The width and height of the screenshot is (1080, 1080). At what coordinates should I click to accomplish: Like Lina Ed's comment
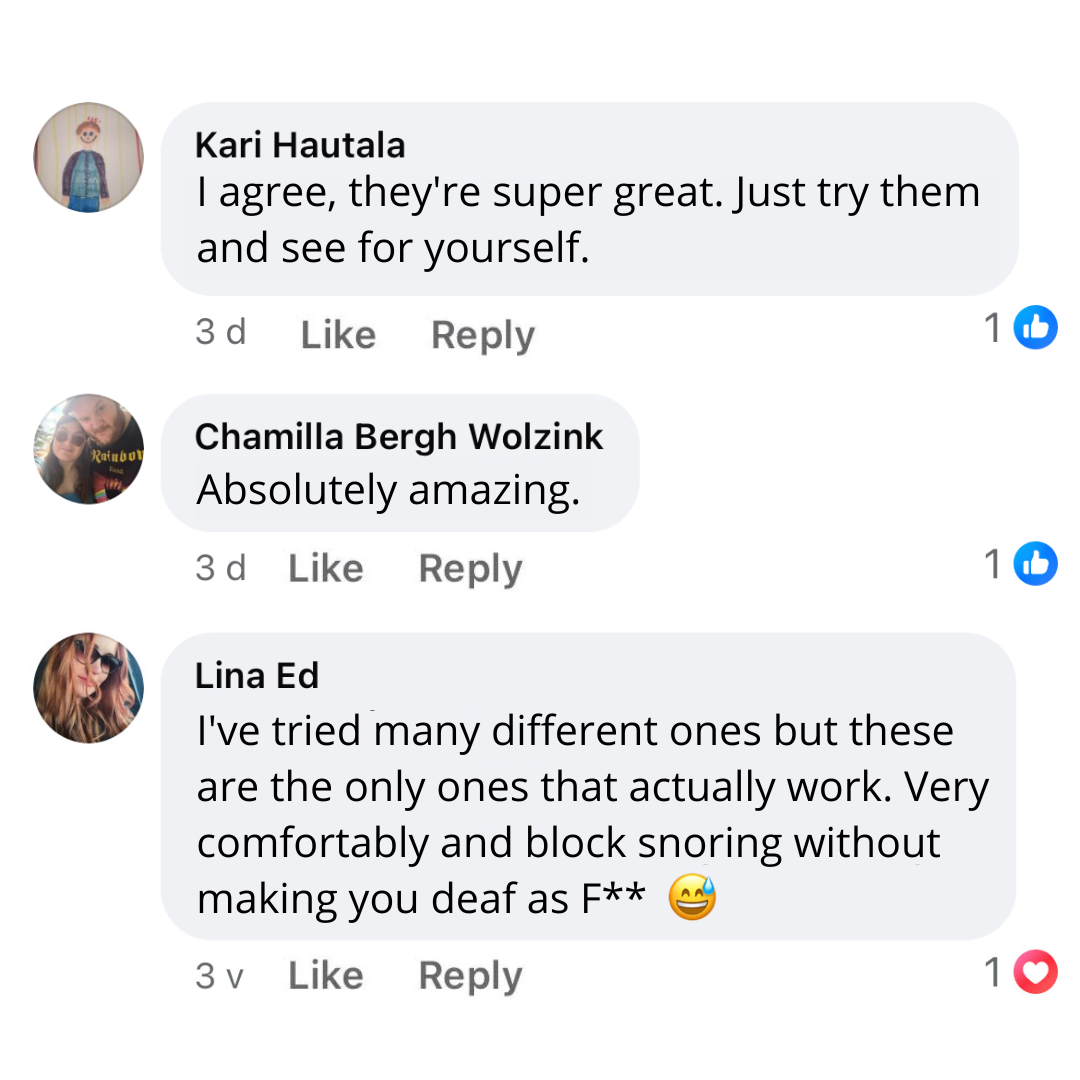[325, 975]
